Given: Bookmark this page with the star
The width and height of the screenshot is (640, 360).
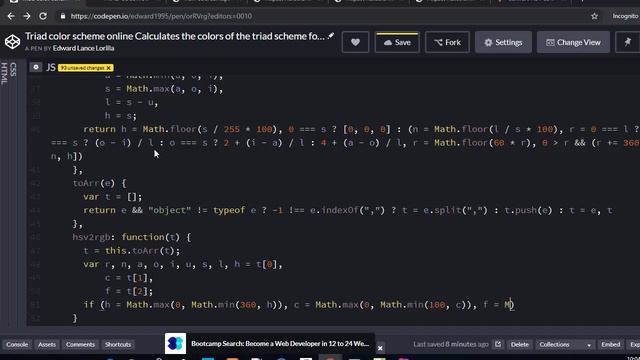Looking at the screenshot, I should [x=594, y=16].
